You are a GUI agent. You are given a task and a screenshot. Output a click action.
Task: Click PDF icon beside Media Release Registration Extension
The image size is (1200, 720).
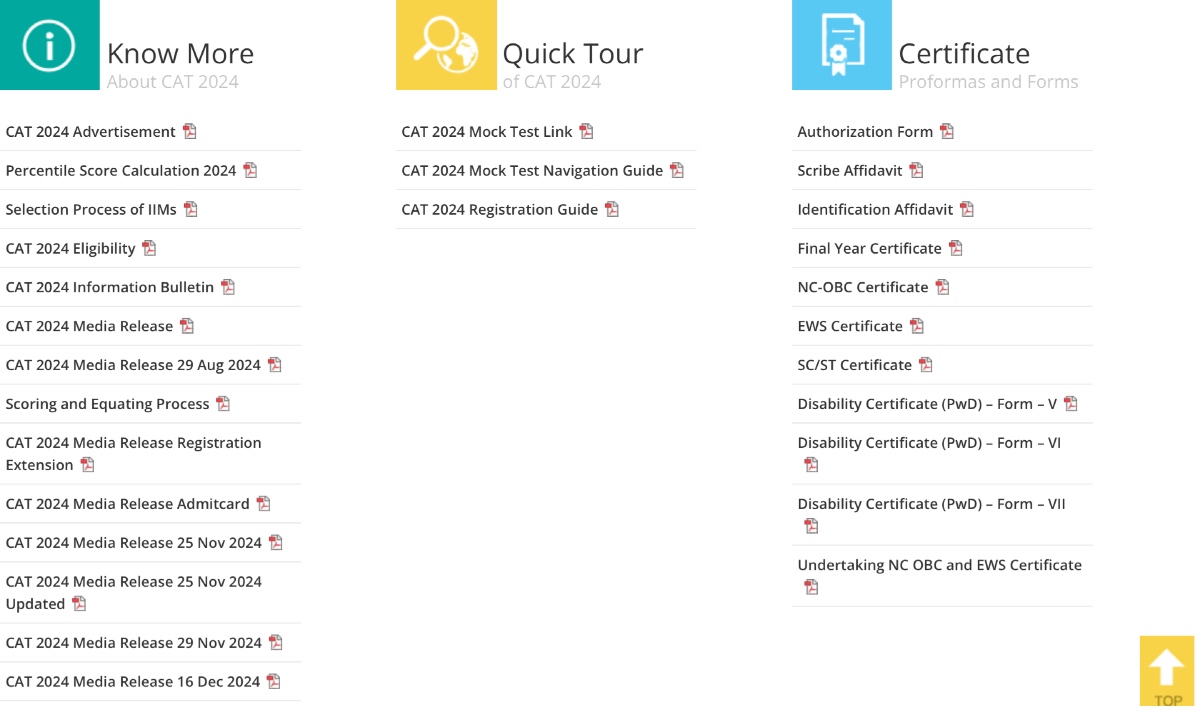pyautogui.click(x=87, y=465)
